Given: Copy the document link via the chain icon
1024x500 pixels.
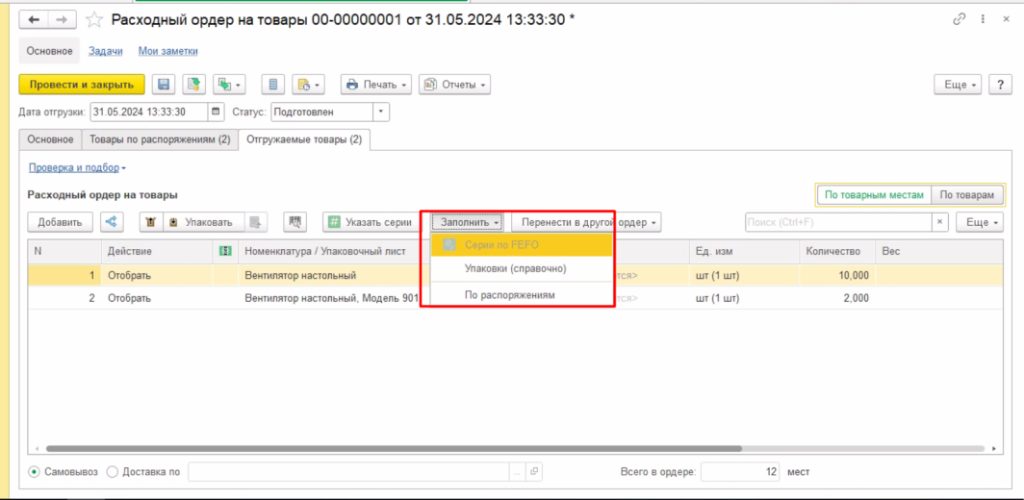Looking at the screenshot, I should coord(960,19).
